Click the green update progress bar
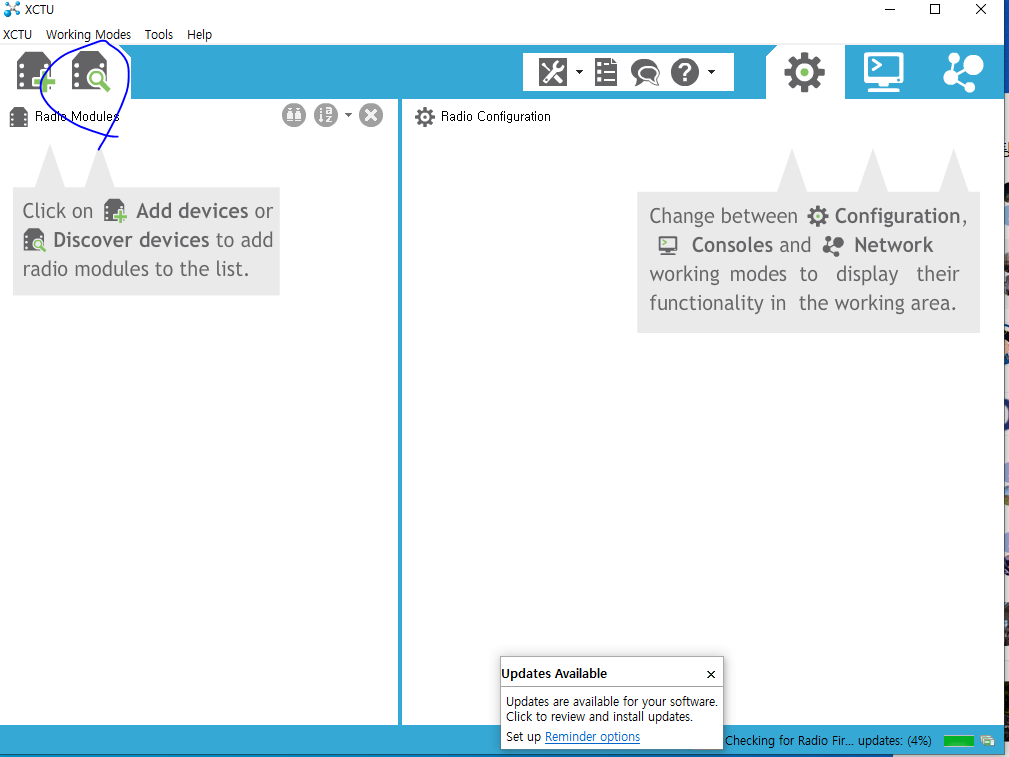 [959, 741]
